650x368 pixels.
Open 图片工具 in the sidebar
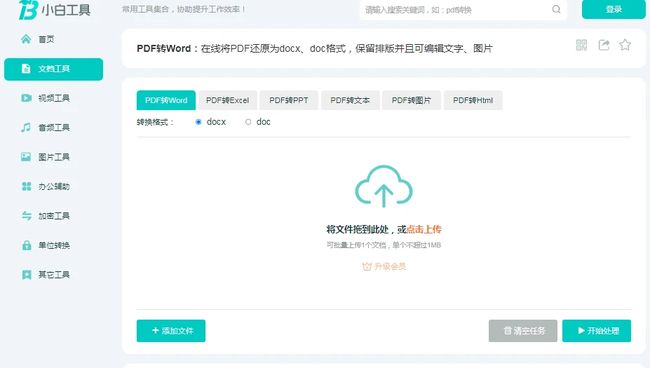coord(53,157)
